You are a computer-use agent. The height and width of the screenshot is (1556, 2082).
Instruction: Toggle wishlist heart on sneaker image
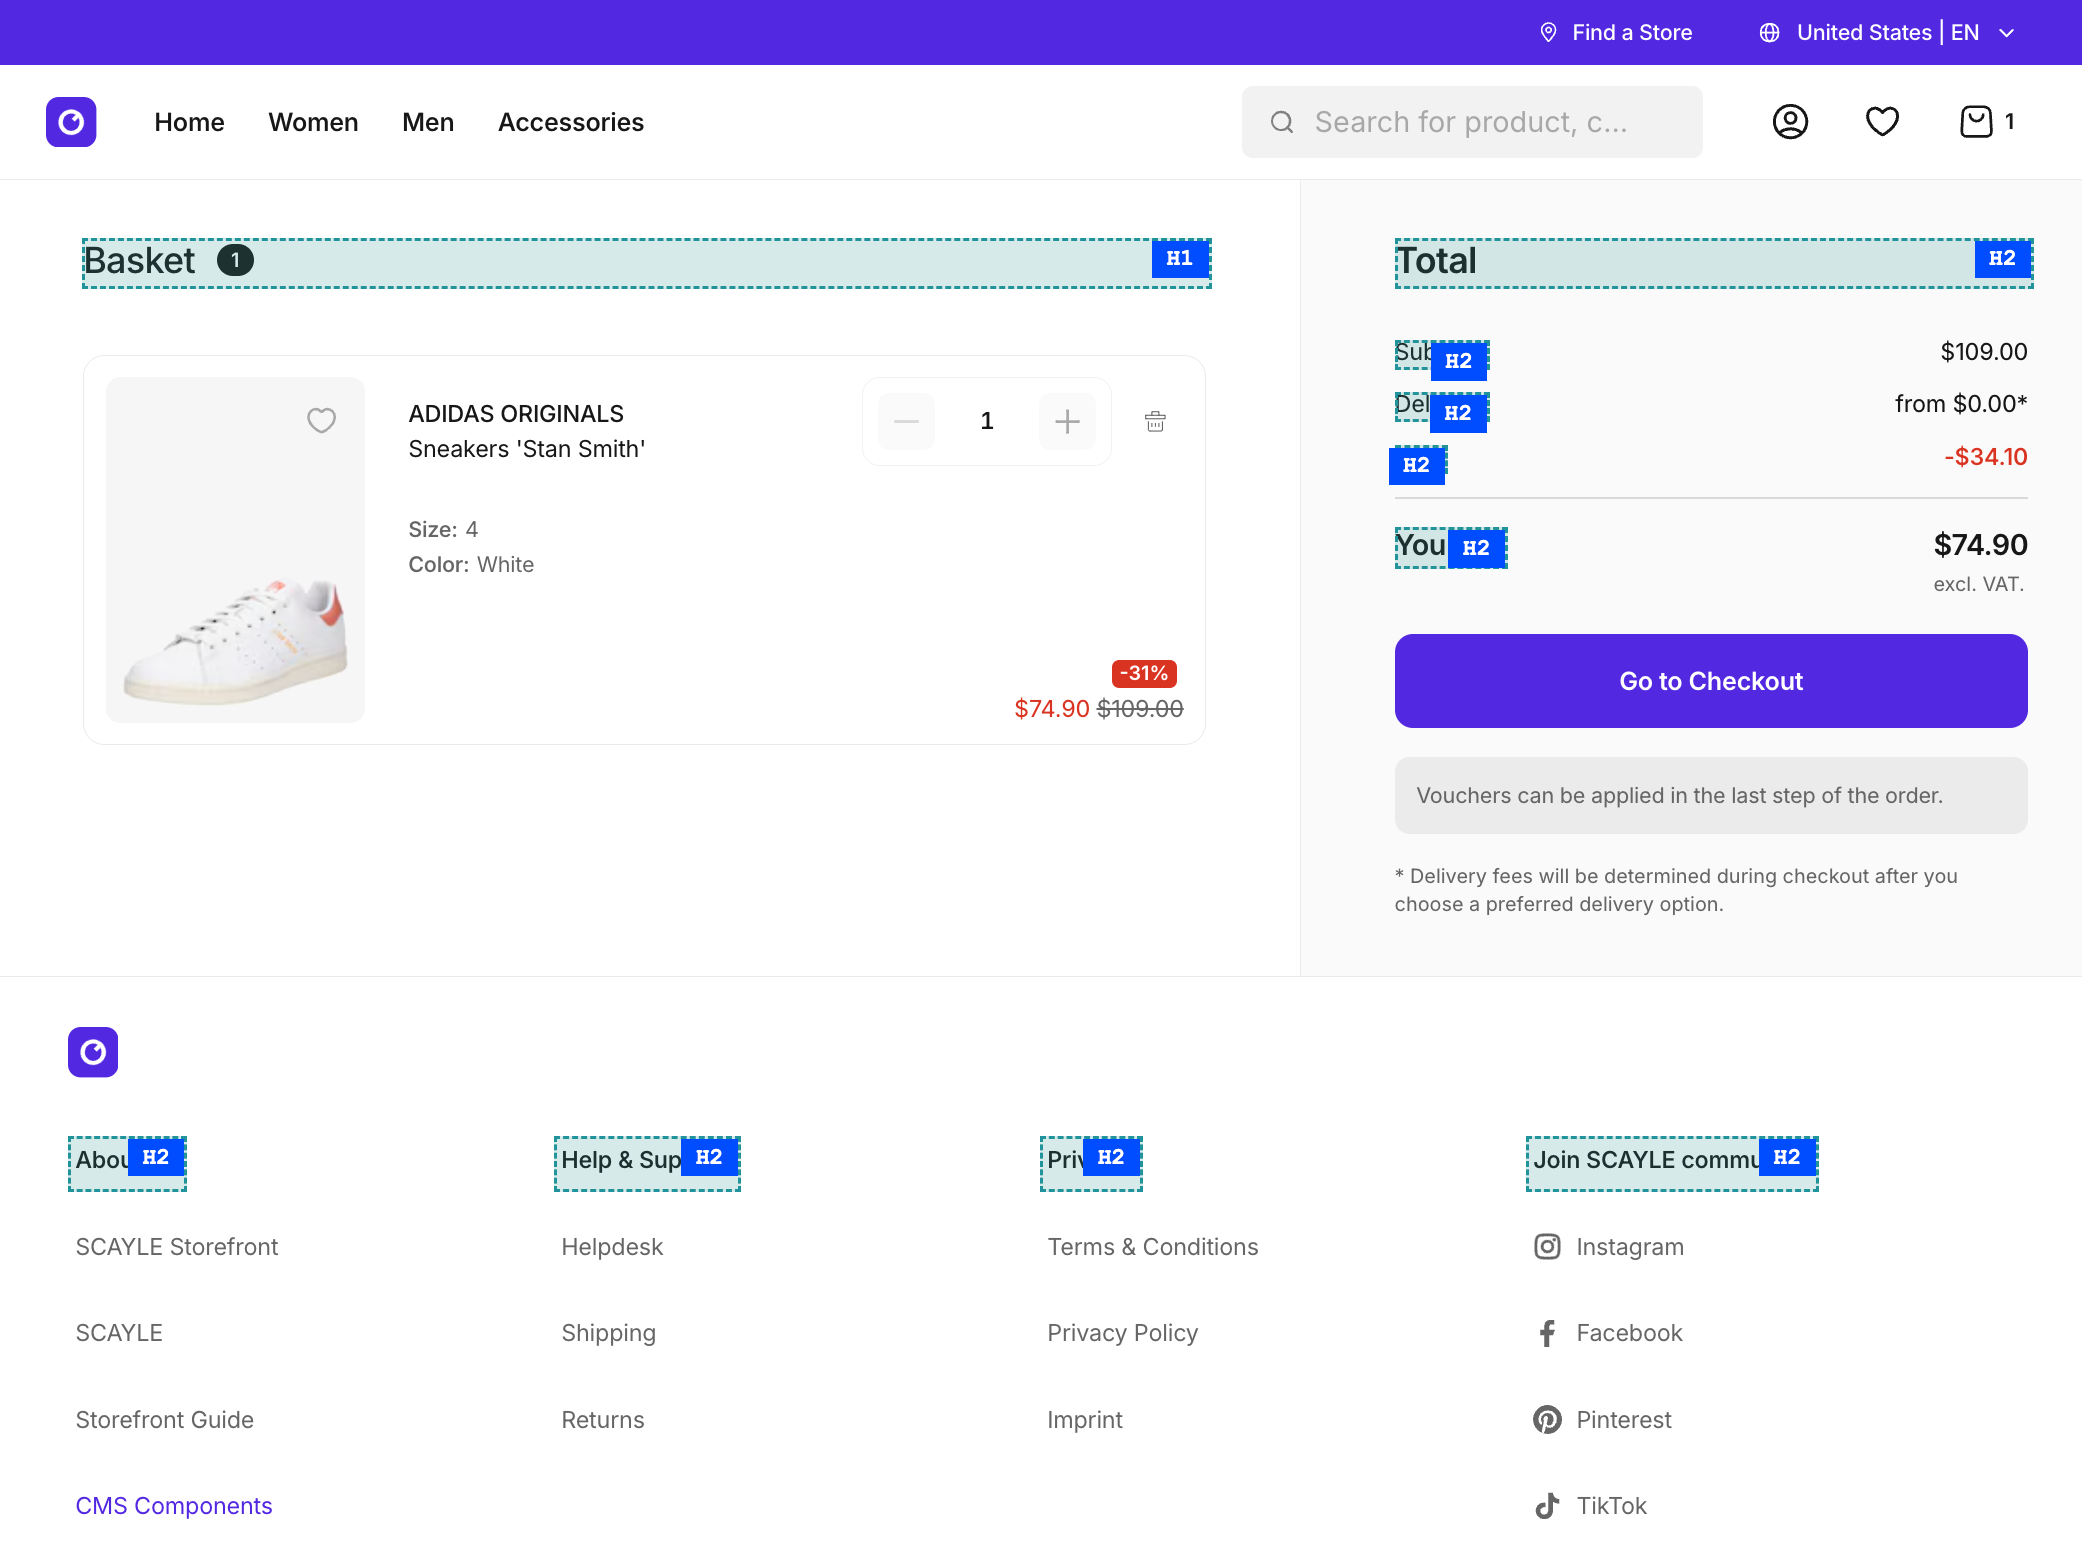point(321,420)
